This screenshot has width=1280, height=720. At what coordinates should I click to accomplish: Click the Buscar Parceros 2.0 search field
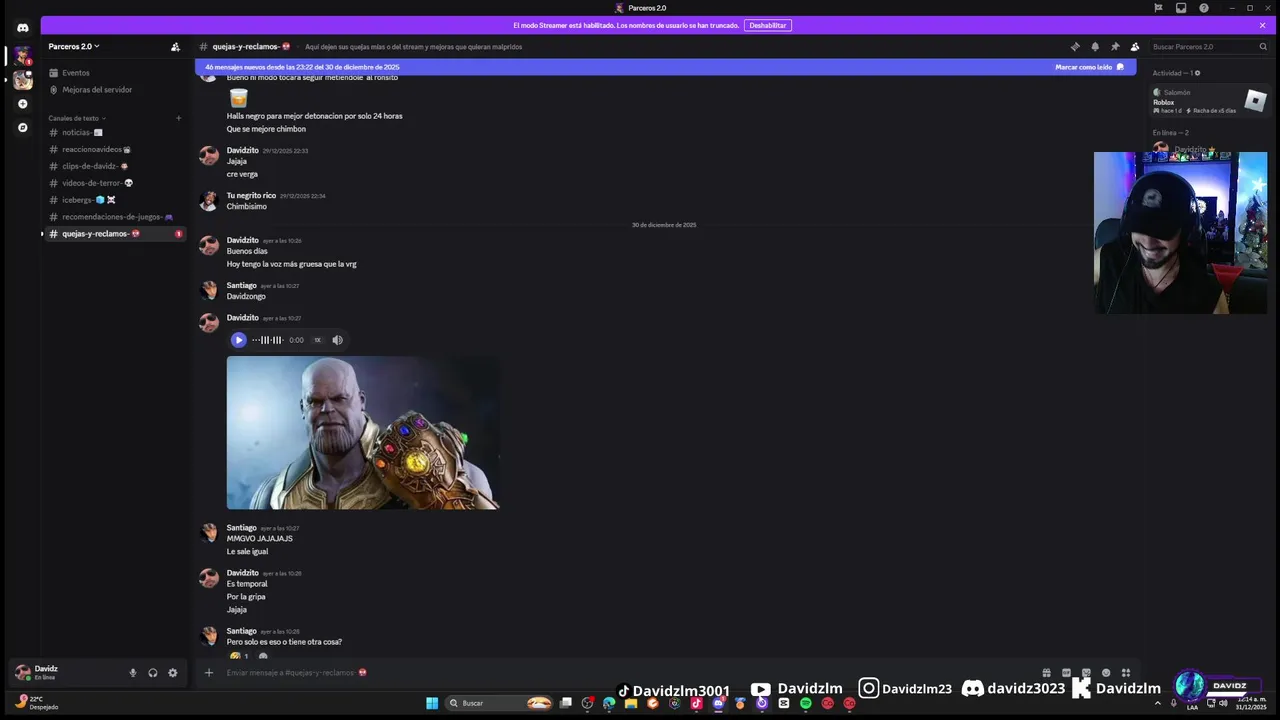tap(1210, 47)
